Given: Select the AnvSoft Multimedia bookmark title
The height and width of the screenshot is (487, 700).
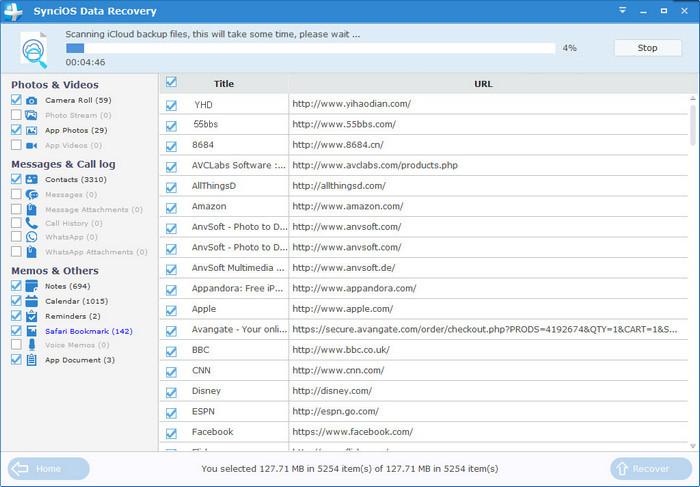Looking at the screenshot, I should click(238, 268).
